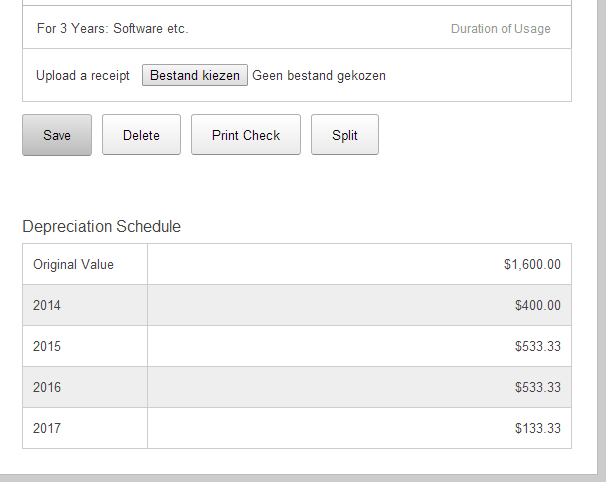The width and height of the screenshot is (606, 482).
Task: Select the Original Value row label
Action: [73, 264]
